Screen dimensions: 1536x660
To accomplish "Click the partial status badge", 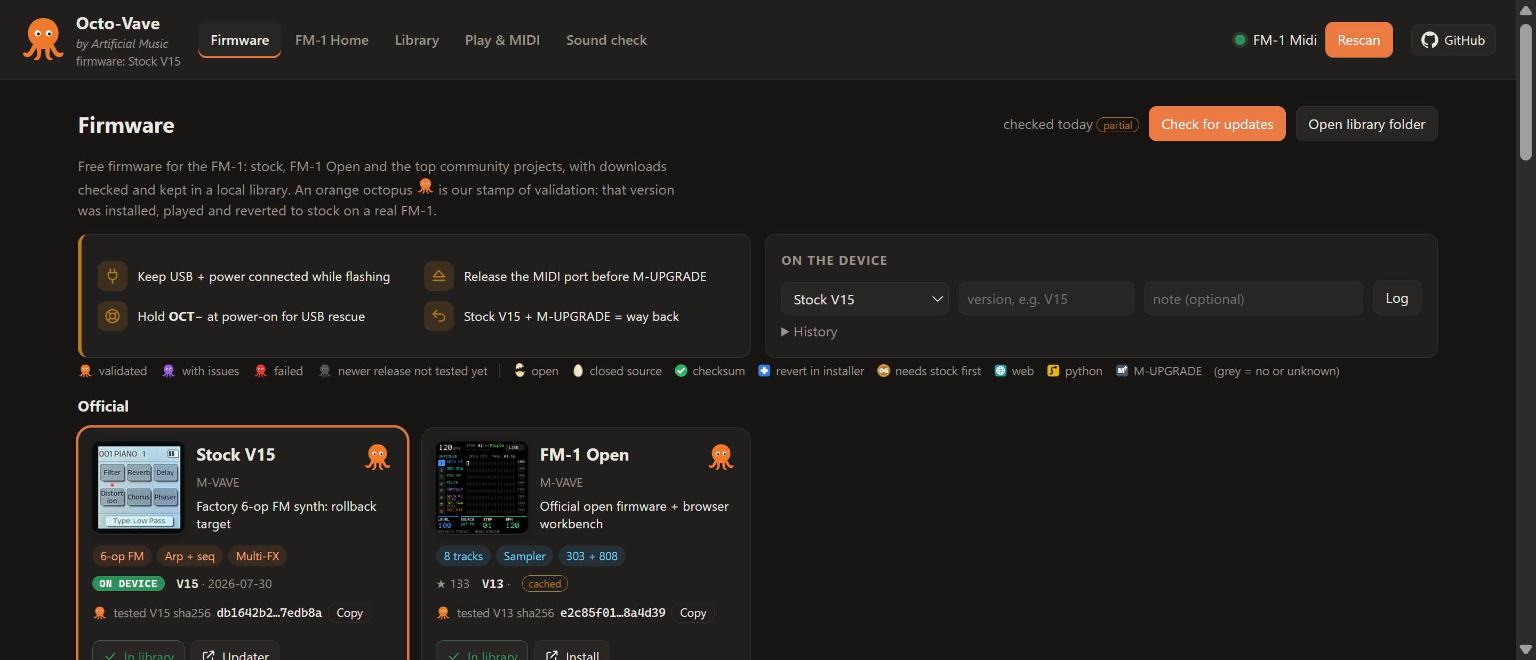I will pos(1118,125).
